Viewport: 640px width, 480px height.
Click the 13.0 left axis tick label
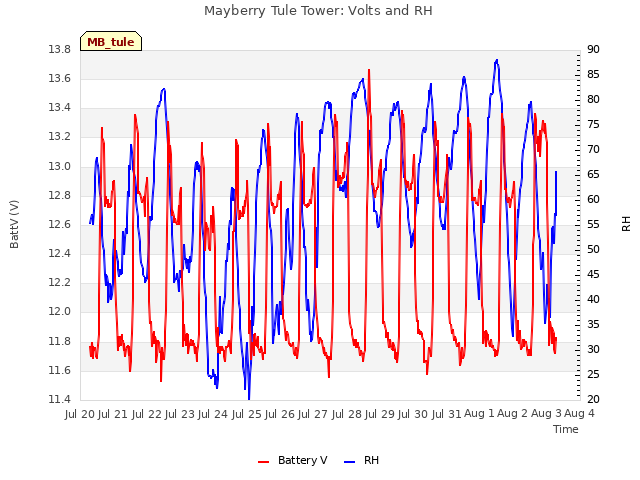coord(60,166)
